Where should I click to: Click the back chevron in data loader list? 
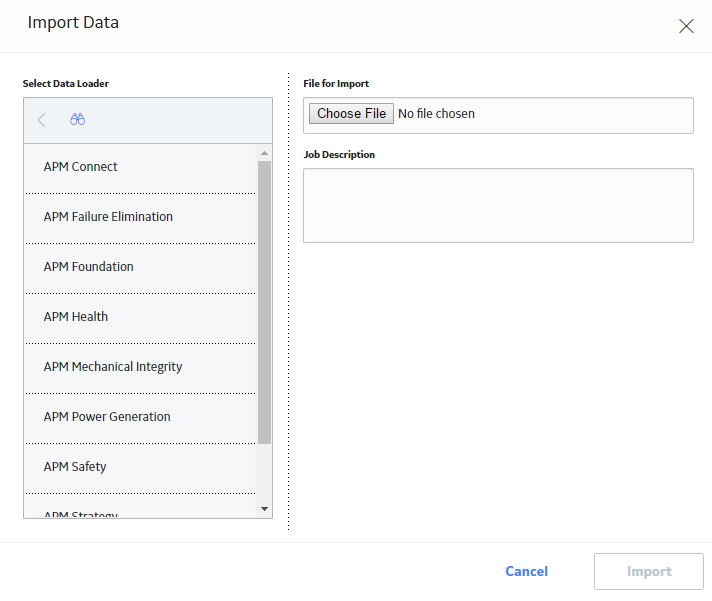tap(42, 120)
